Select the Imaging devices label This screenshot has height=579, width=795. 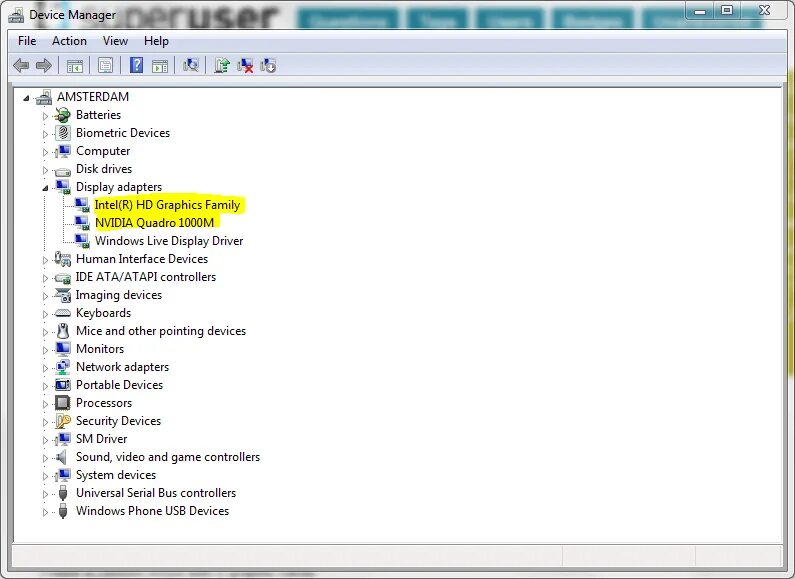[x=119, y=295]
